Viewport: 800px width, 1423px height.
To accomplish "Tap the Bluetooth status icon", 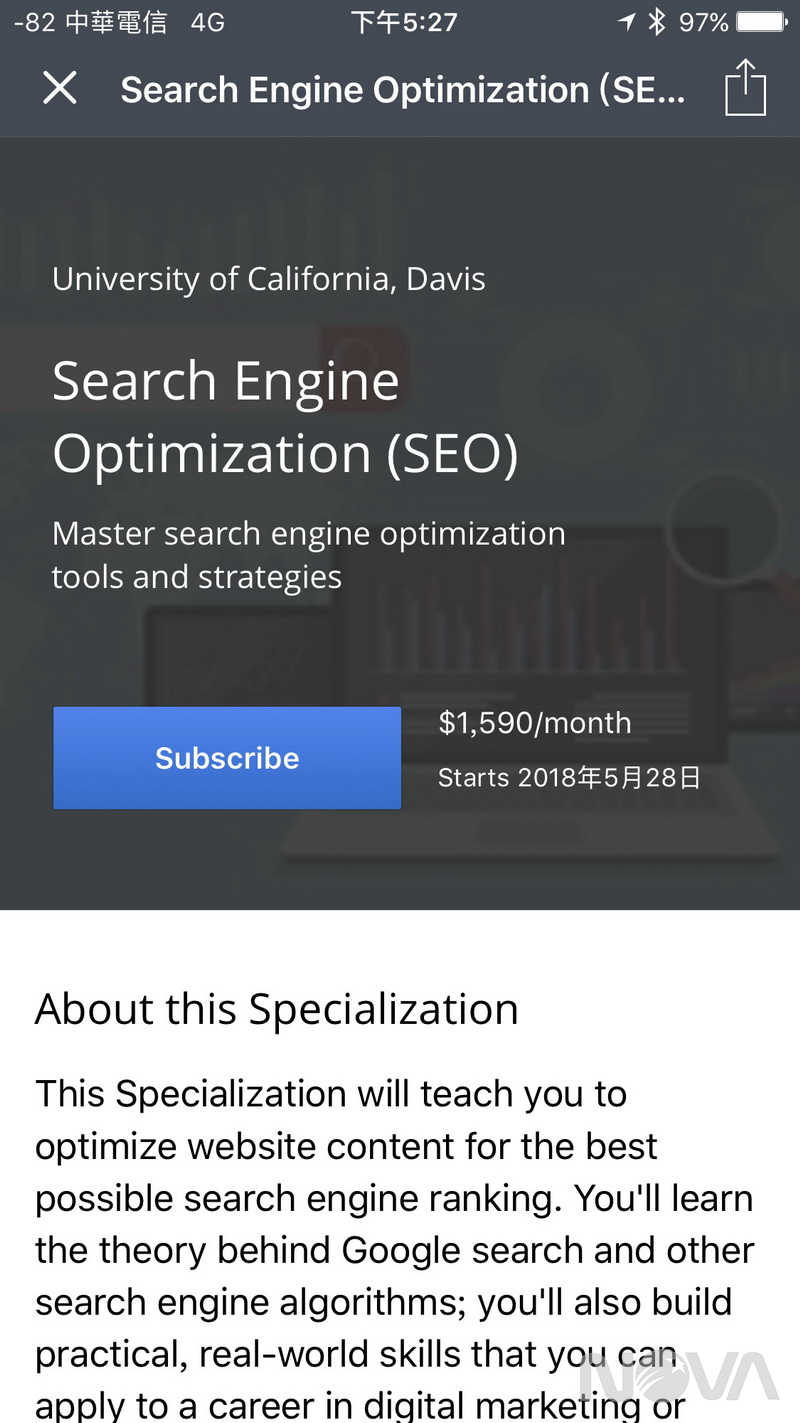I will point(656,22).
